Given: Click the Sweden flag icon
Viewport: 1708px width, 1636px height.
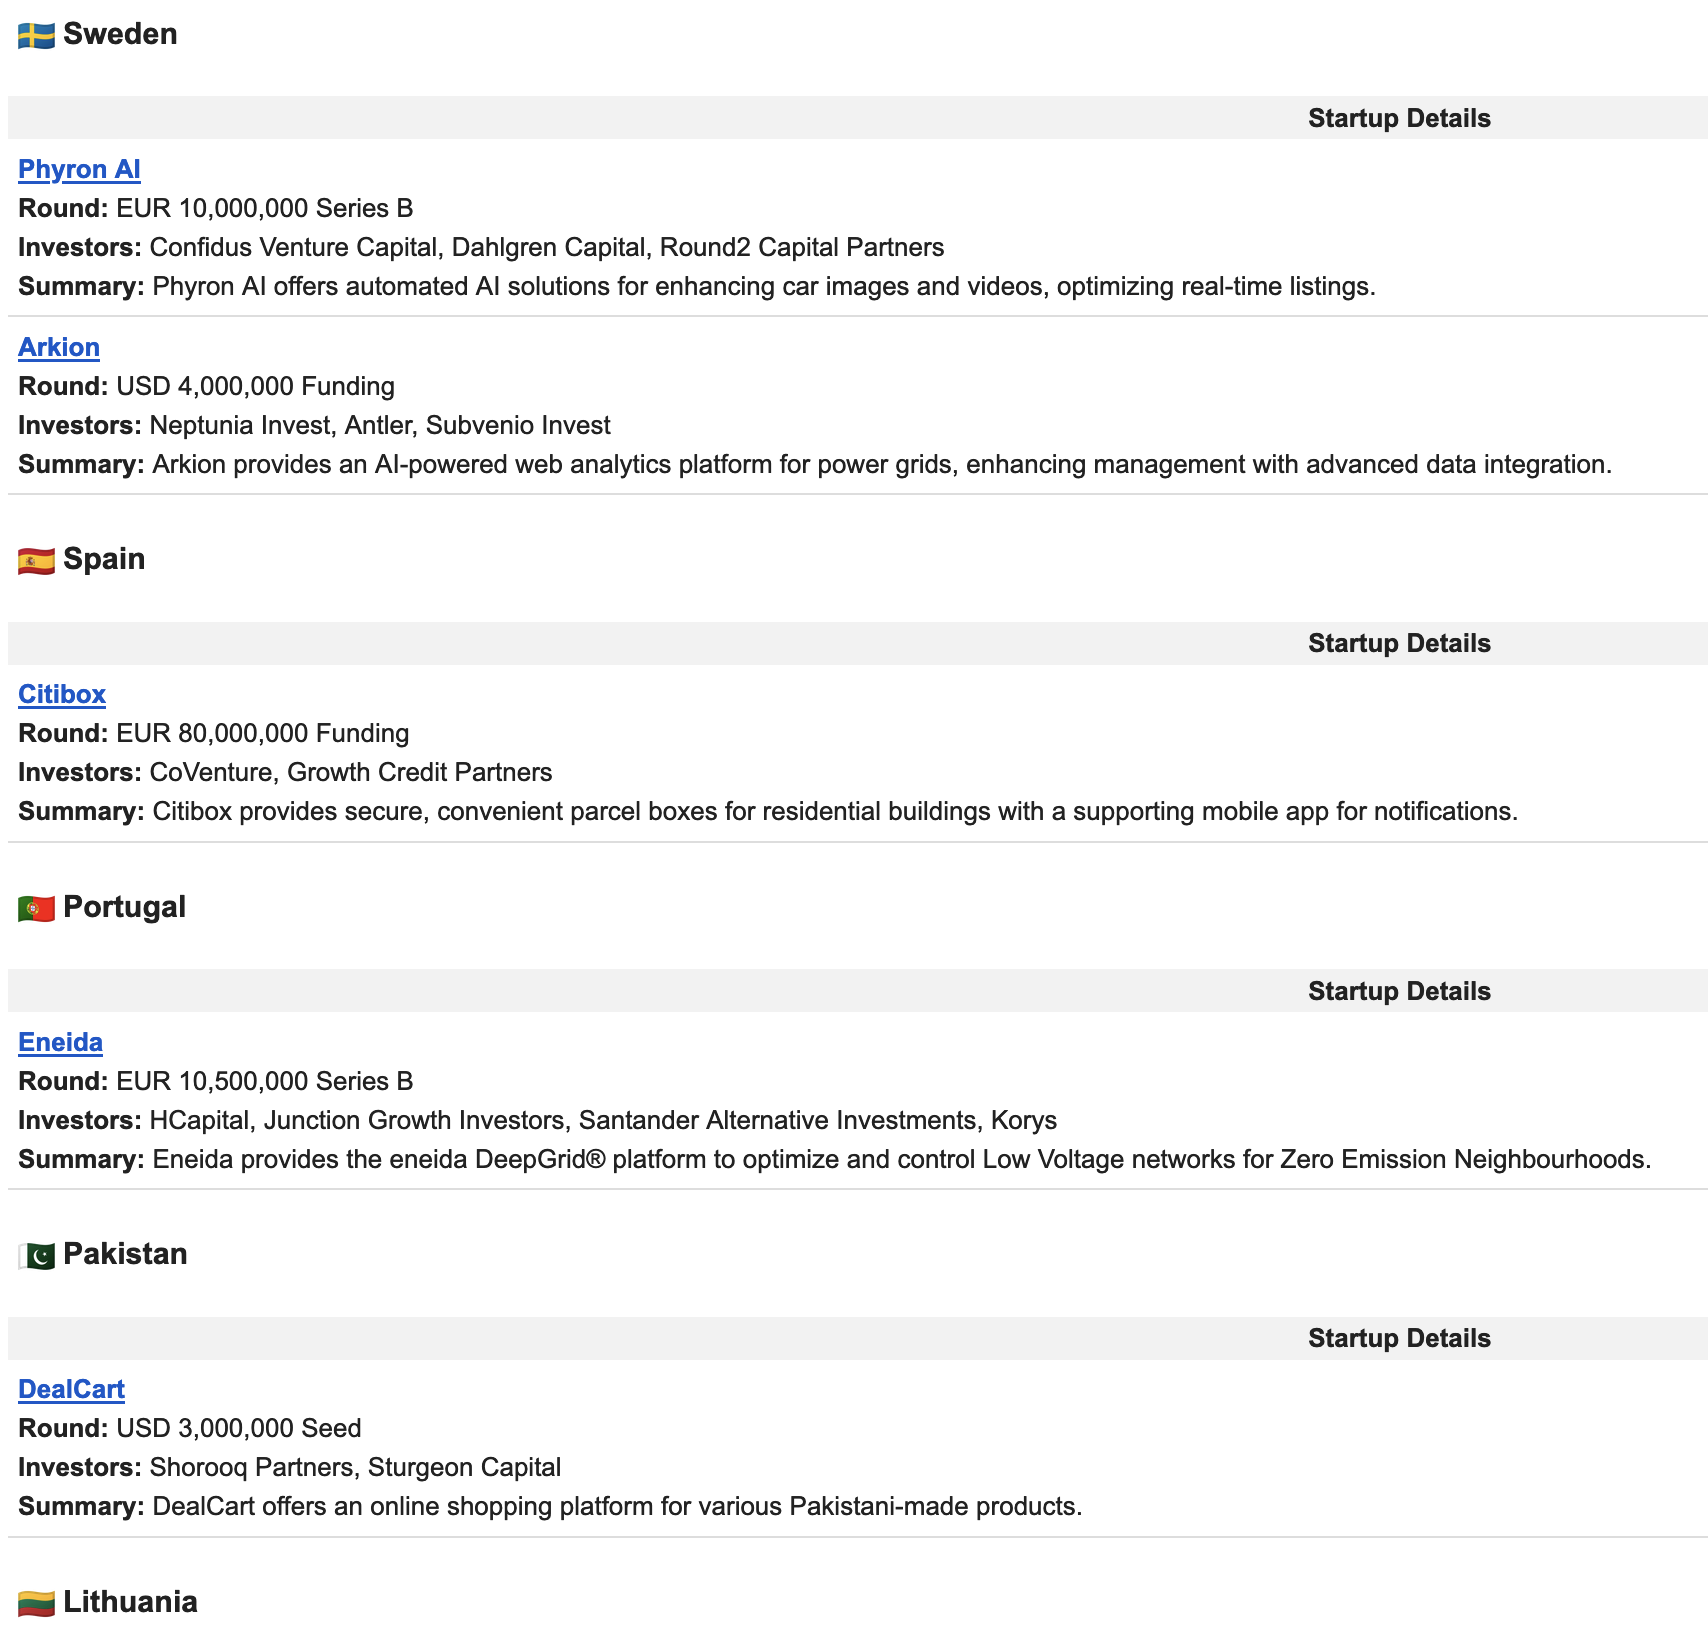Looking at the screenshot, I should pos(36,36).
